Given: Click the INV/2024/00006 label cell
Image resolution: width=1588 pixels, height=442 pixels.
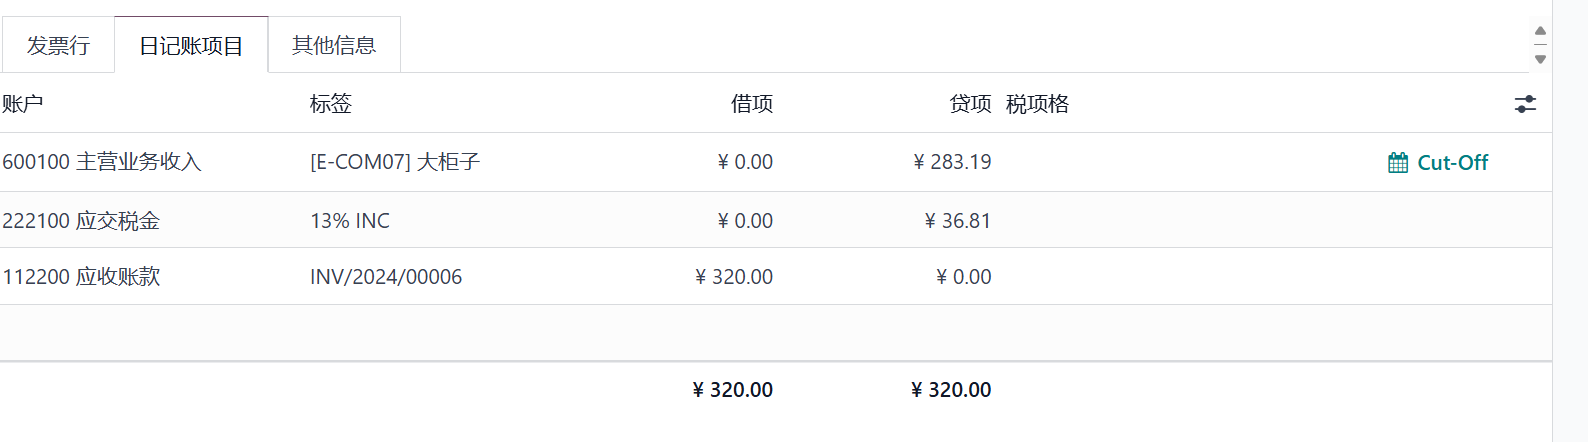Looking at the screenshot, I should (x=386, y=277).
